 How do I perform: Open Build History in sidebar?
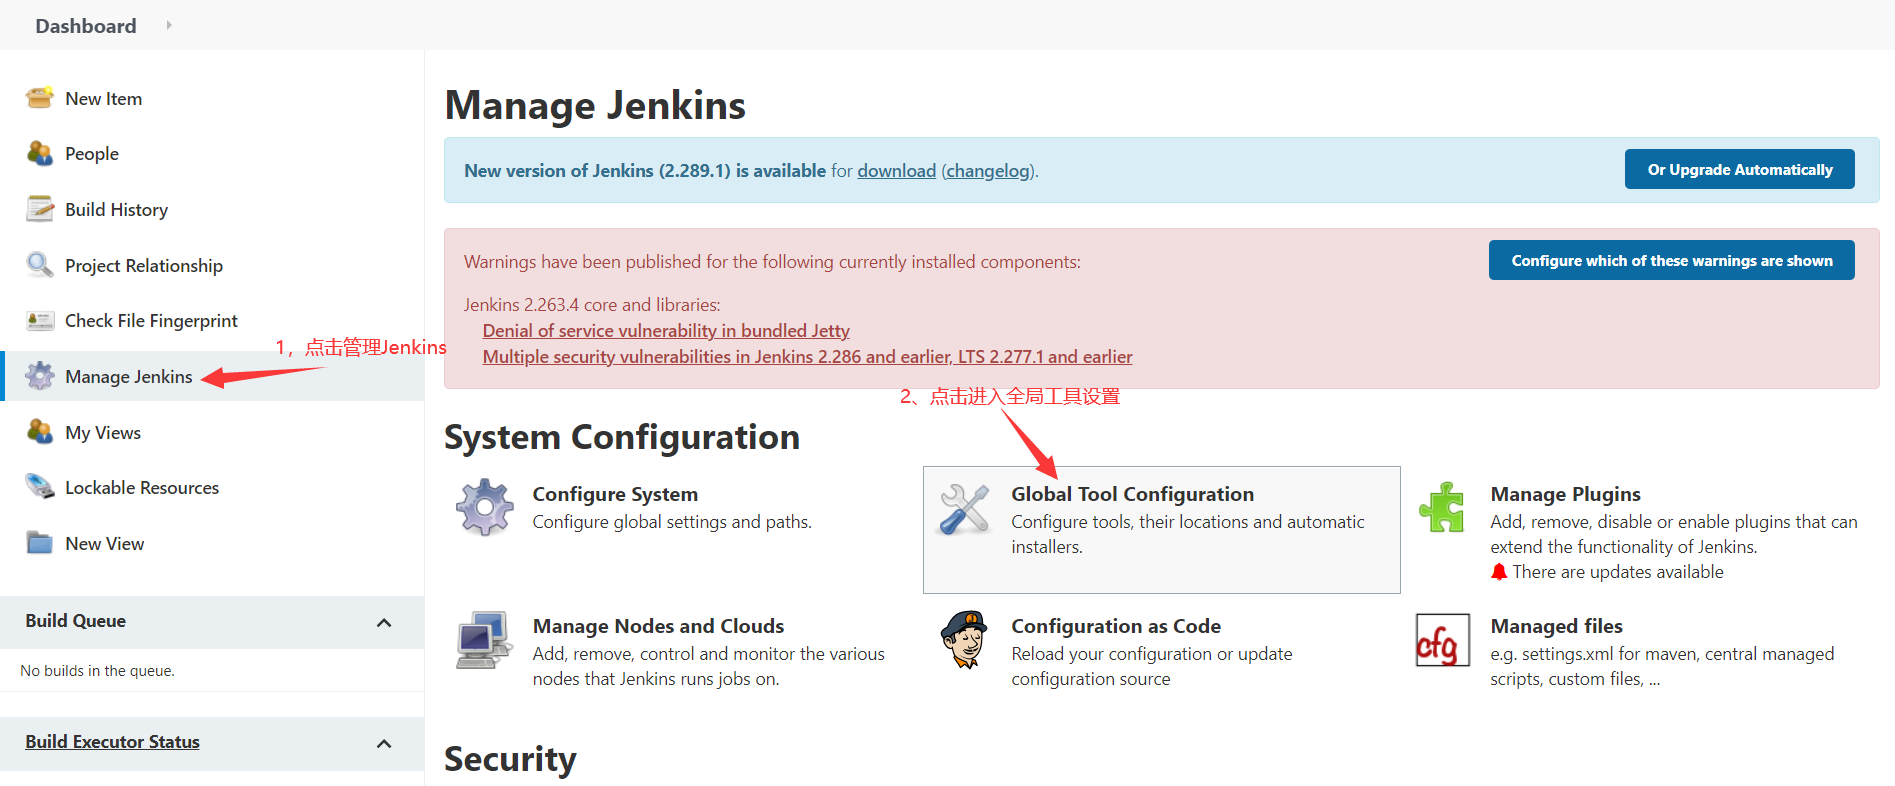(117, 209)
